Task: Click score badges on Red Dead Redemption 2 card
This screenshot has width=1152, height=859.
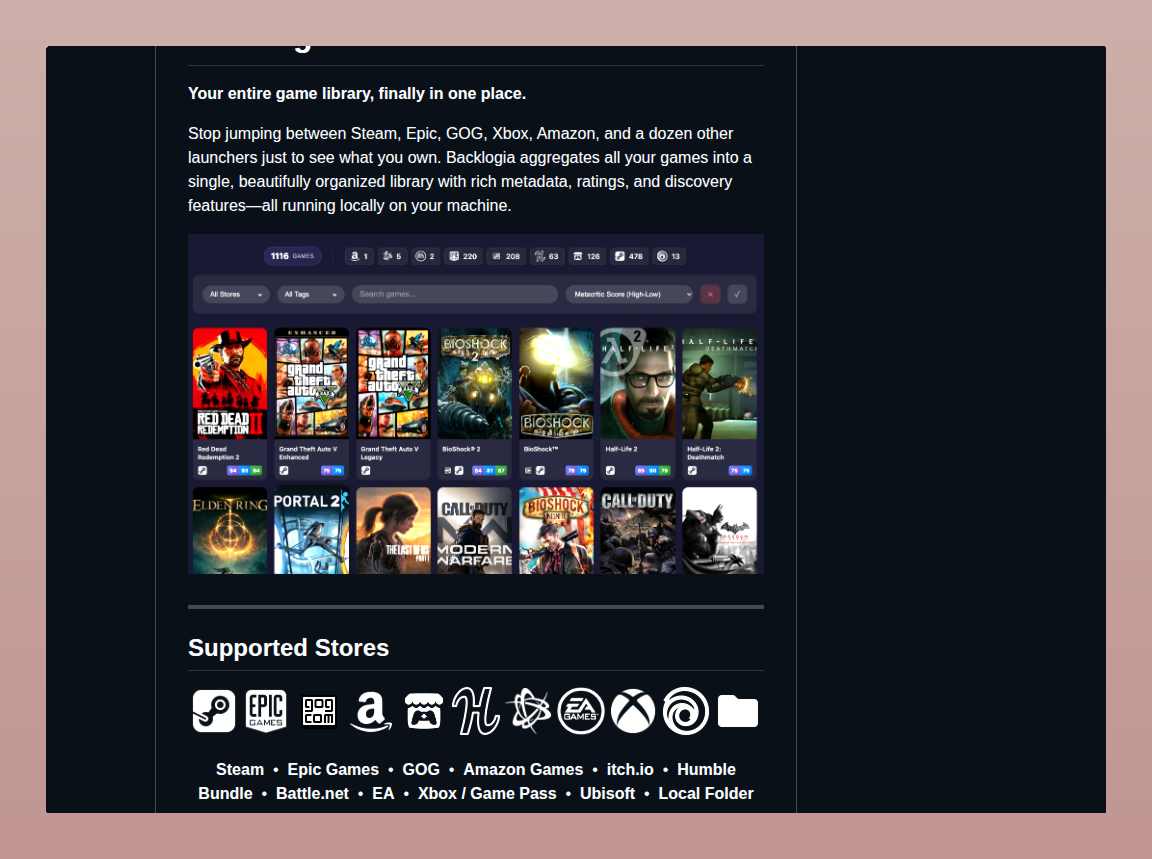Action: pyautogui.click(x=245, y=470)
